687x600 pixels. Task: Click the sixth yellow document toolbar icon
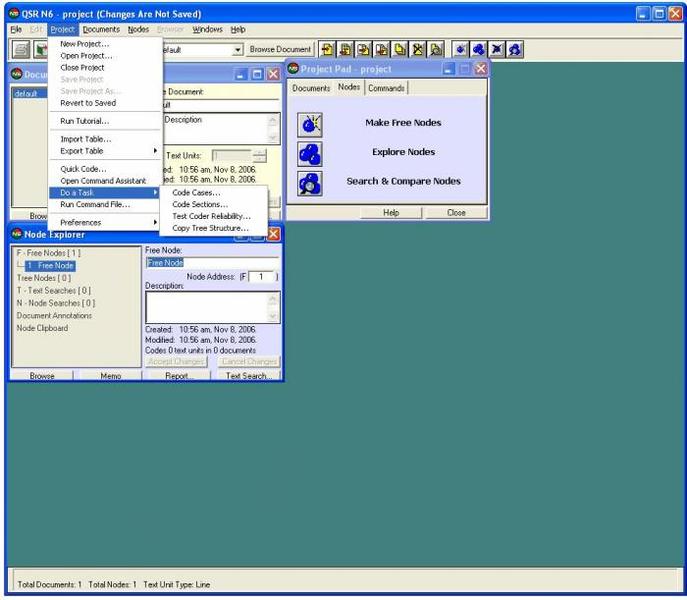(x=418, y=50)
